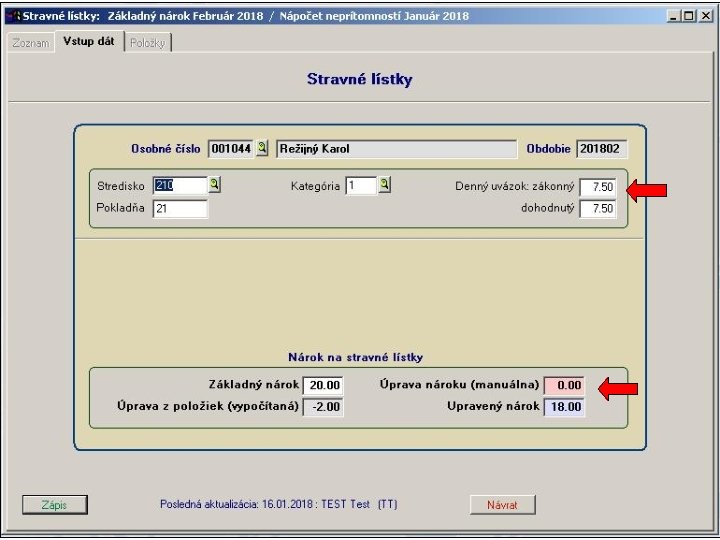Image resolution: width=720 pixels, height=540 pixels.
Task: Click the Stravné lístky heading
Action: click(x=360, y=79)
